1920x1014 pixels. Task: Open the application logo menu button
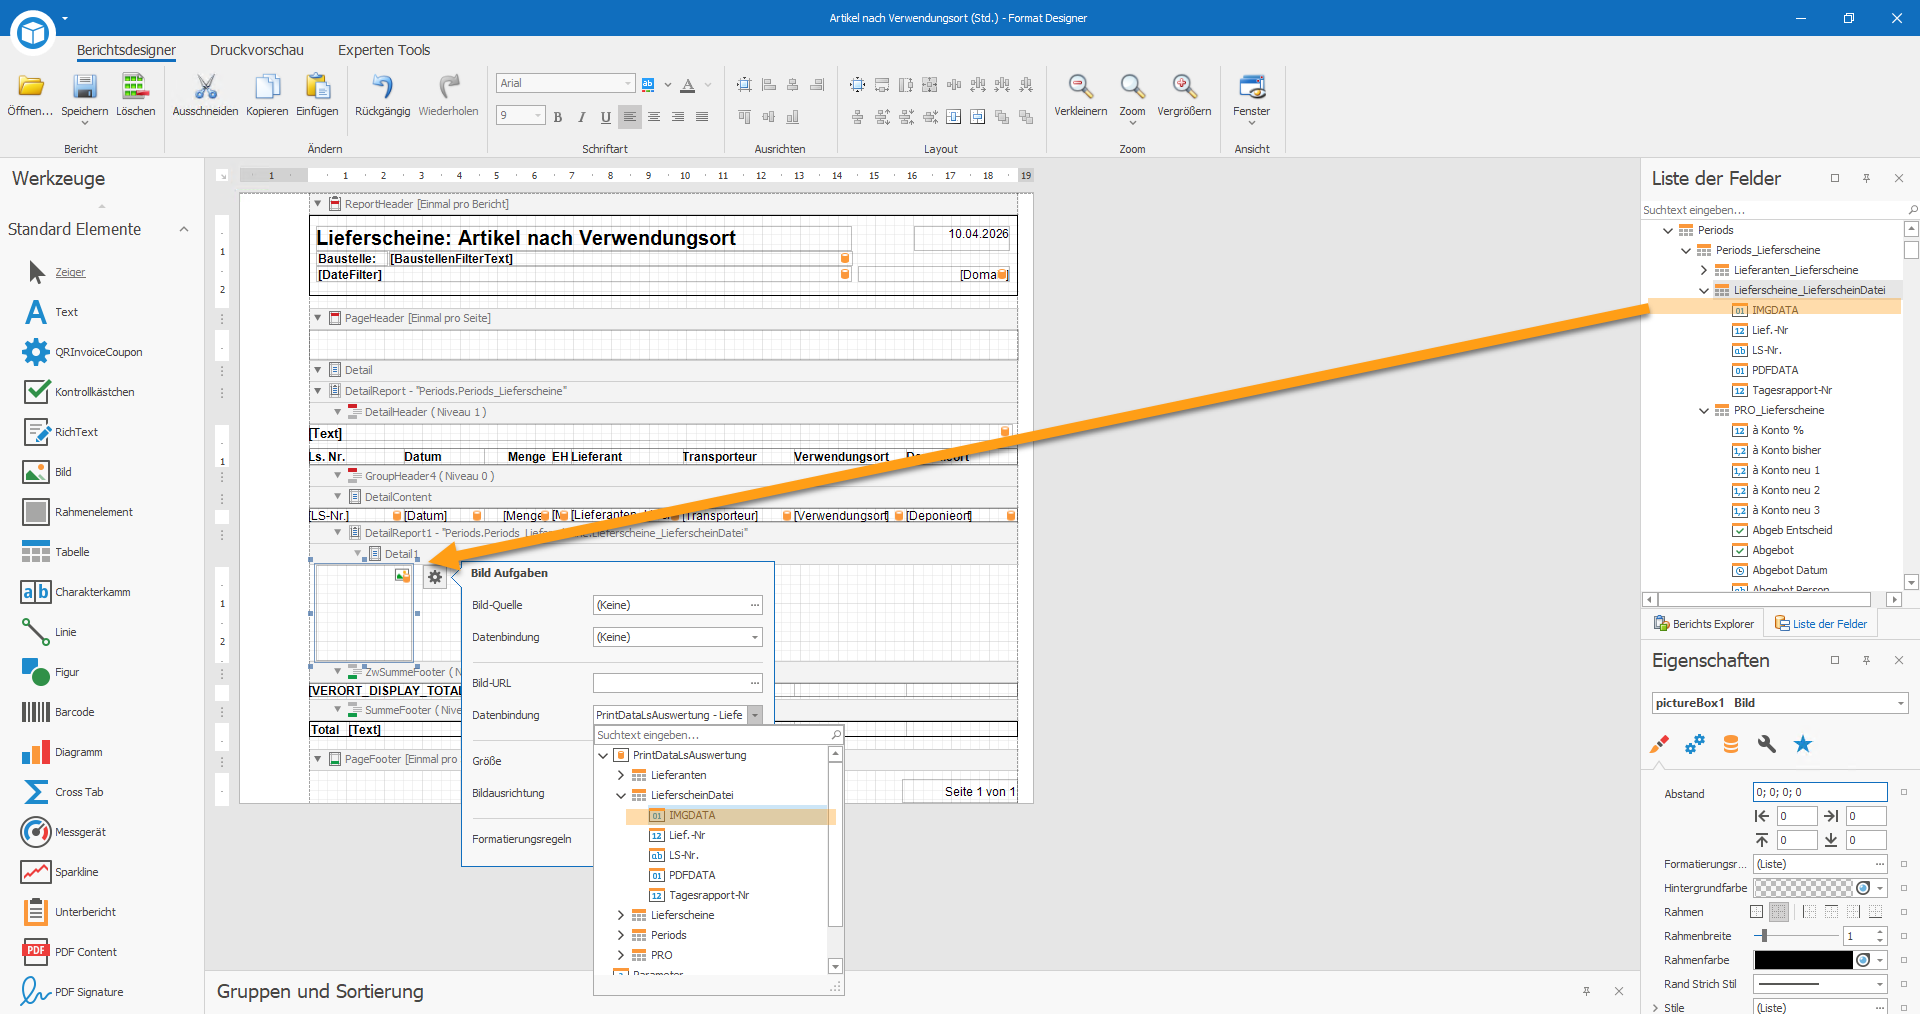pyautogui.click(x=33, y=32)
